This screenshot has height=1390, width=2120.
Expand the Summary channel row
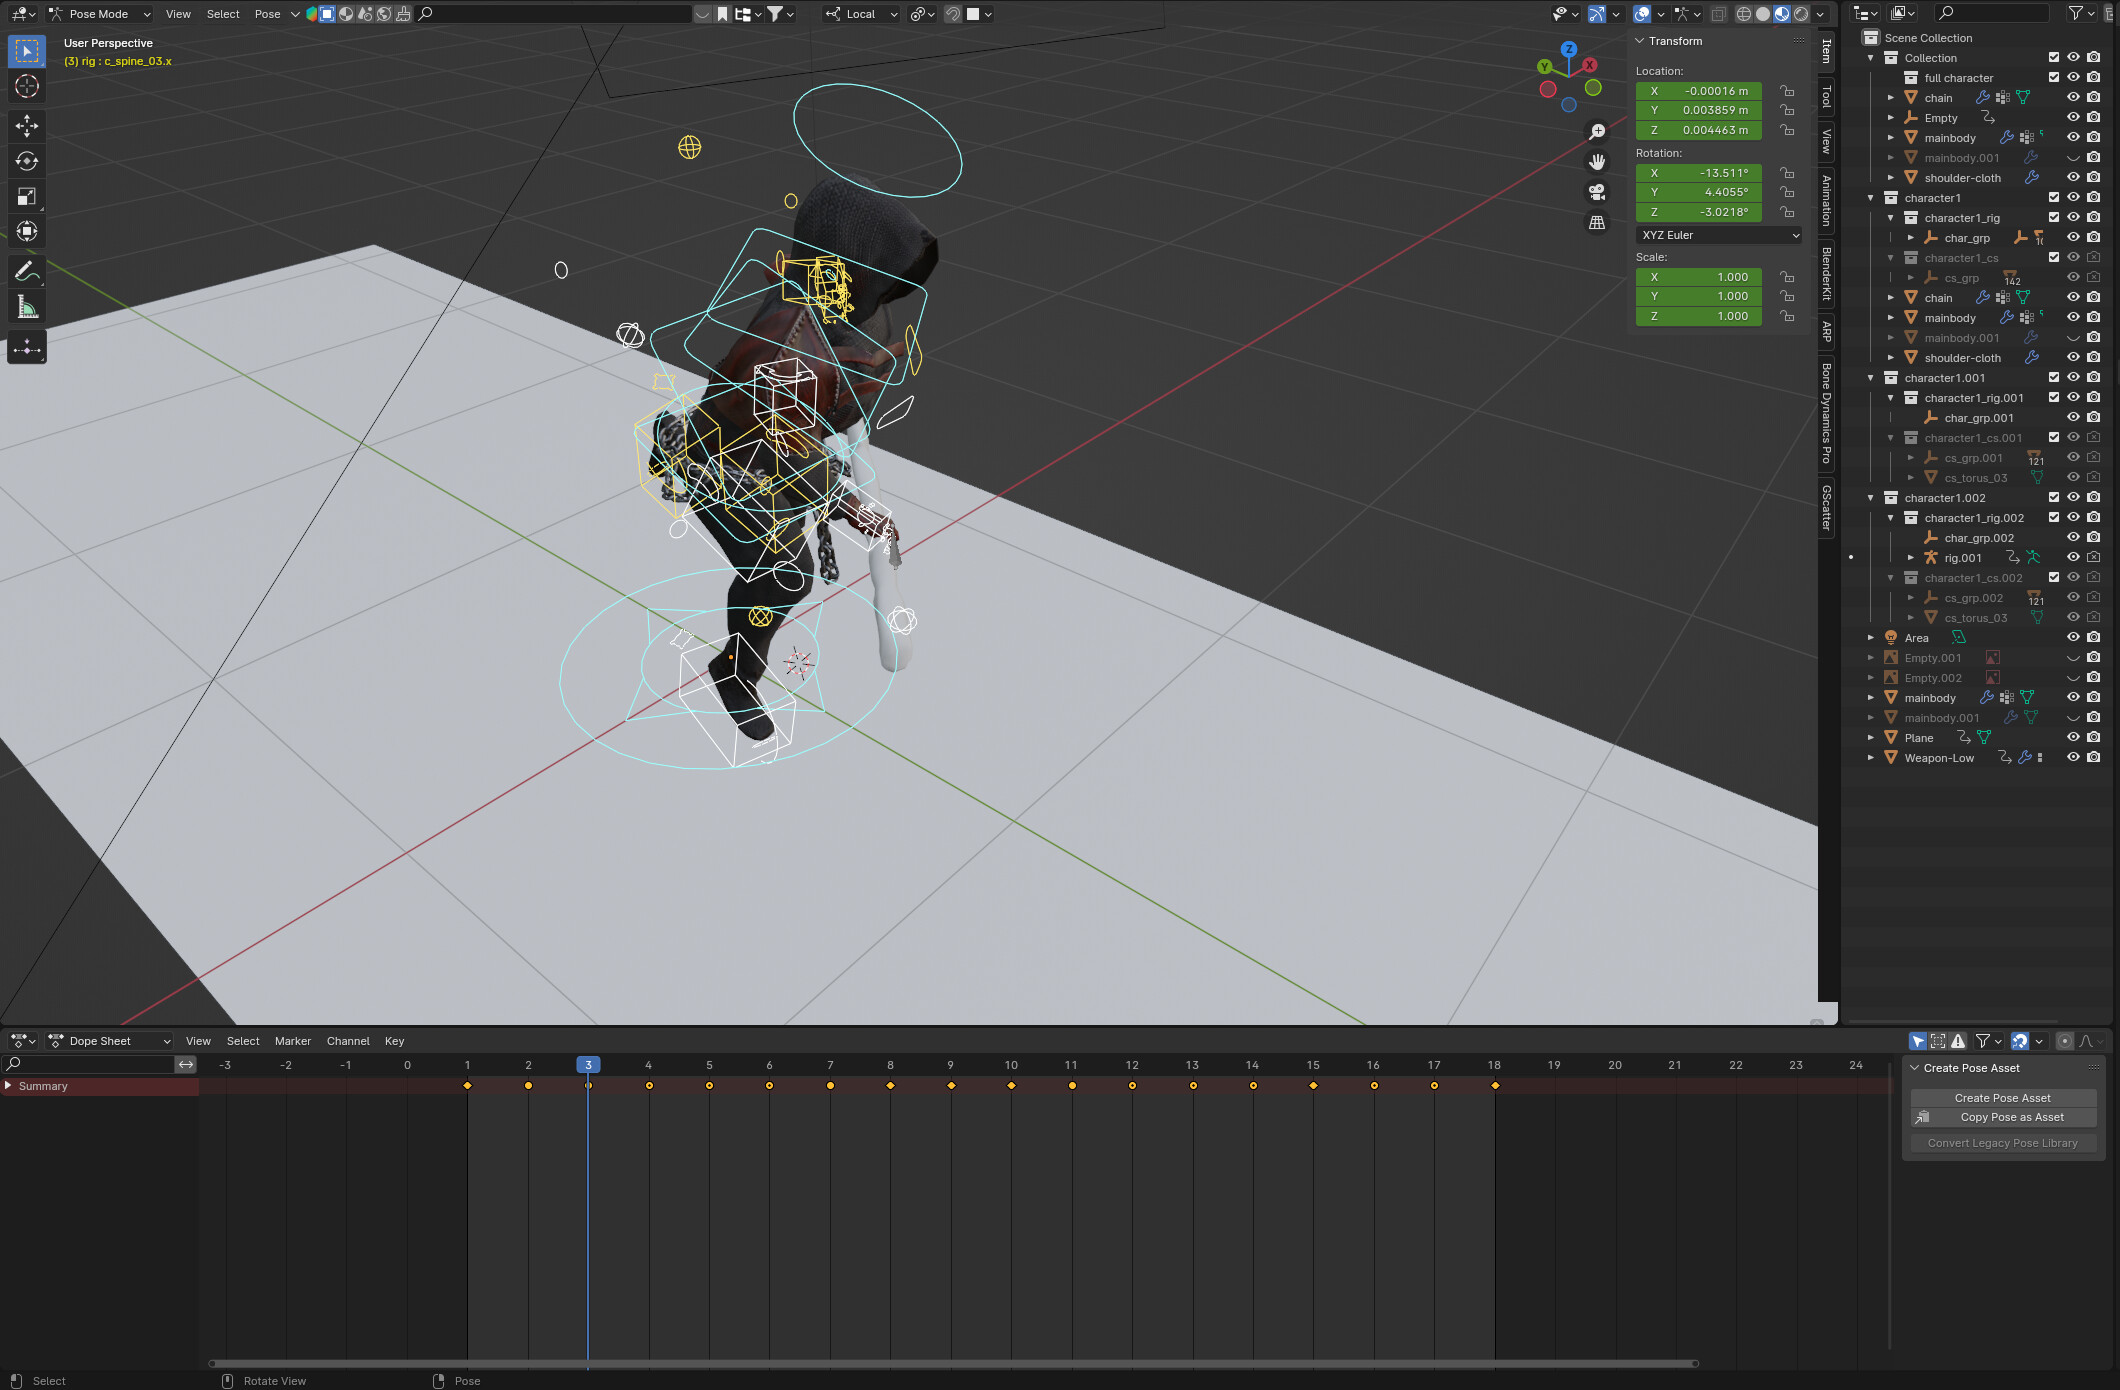point(8,1086)
